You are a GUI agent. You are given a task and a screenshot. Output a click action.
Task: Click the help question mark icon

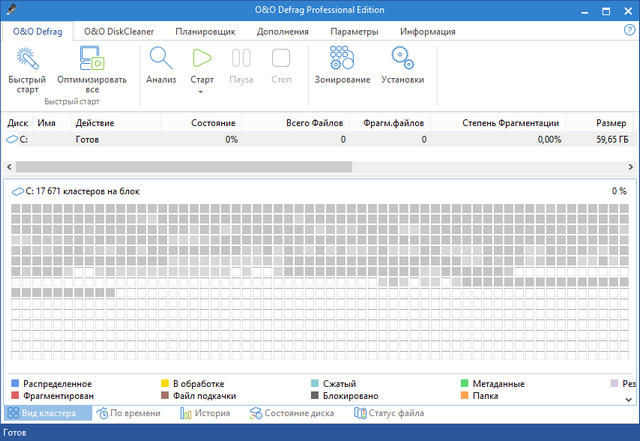pyautogui.click(x=629, y=31)
